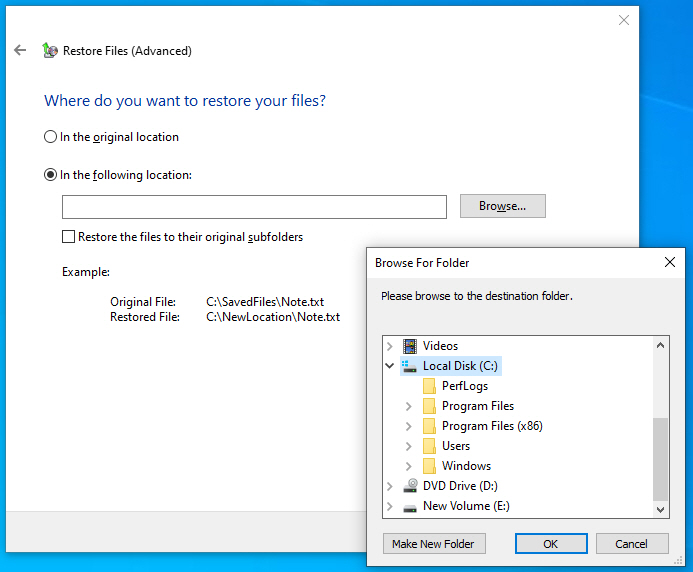Select the 'Videos' tree row label
Image resolution: width=693 pixels, height=572 pixels.
pos(440,346)
